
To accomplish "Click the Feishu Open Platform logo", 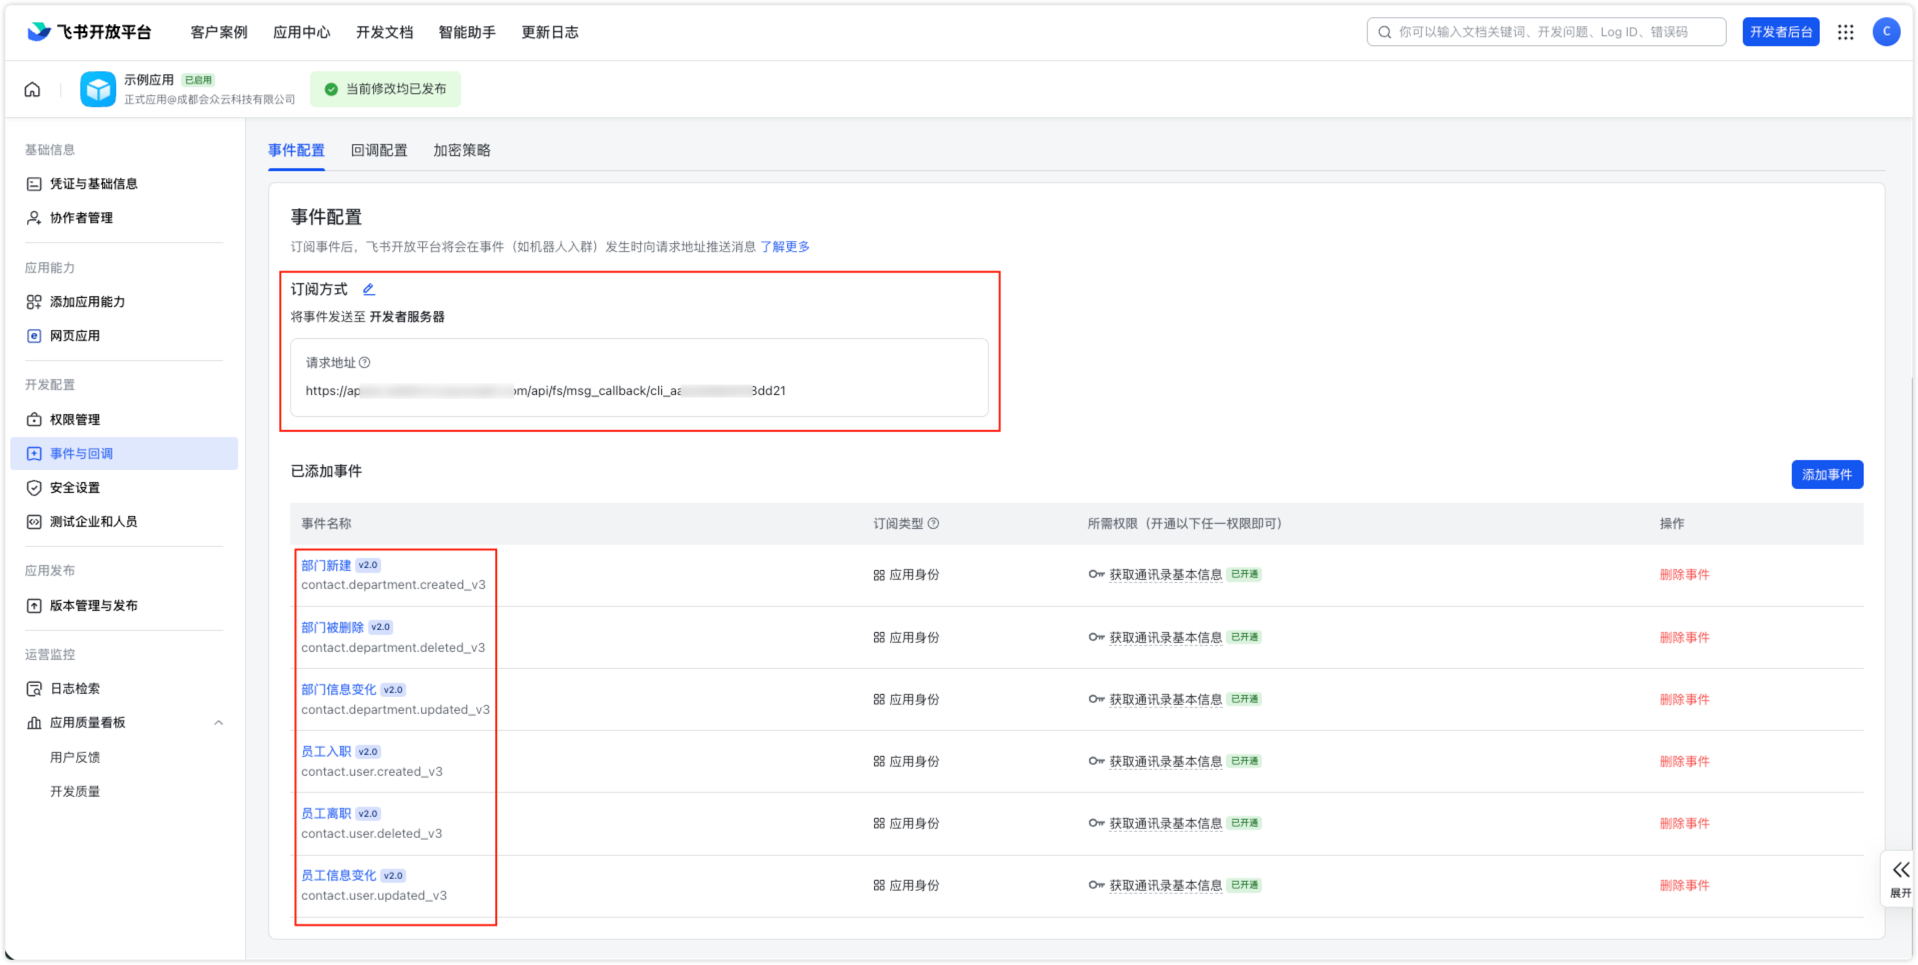I will pos(89,32).
